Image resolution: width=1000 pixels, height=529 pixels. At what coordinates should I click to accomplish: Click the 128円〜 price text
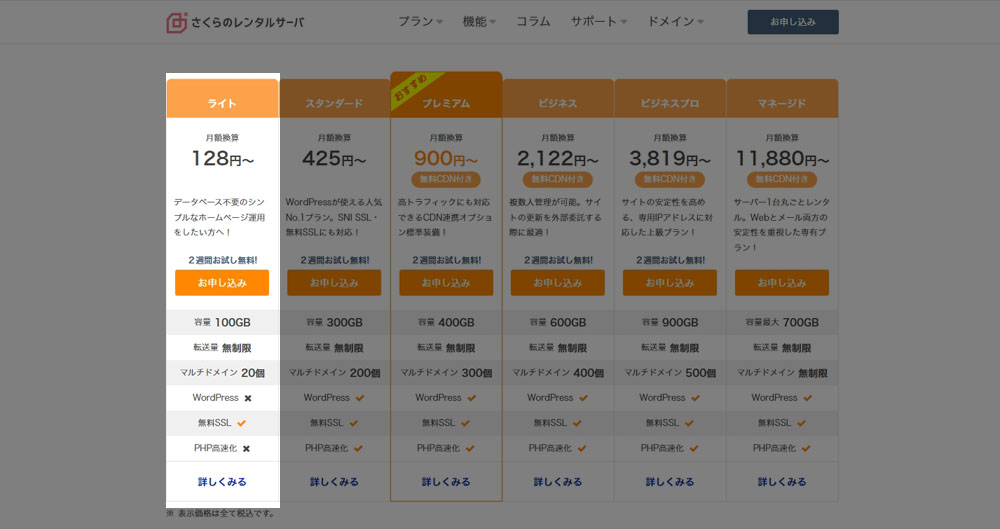223,158
